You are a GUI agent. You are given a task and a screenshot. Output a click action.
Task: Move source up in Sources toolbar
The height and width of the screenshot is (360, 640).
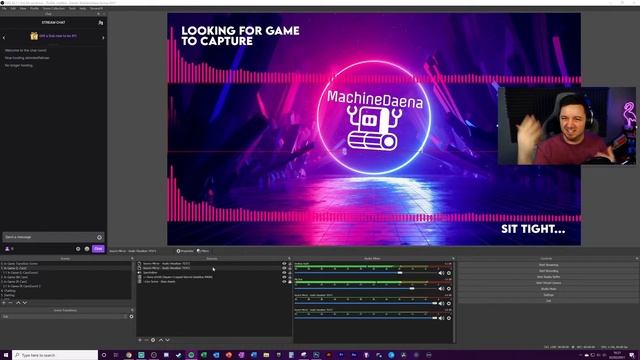161,340
